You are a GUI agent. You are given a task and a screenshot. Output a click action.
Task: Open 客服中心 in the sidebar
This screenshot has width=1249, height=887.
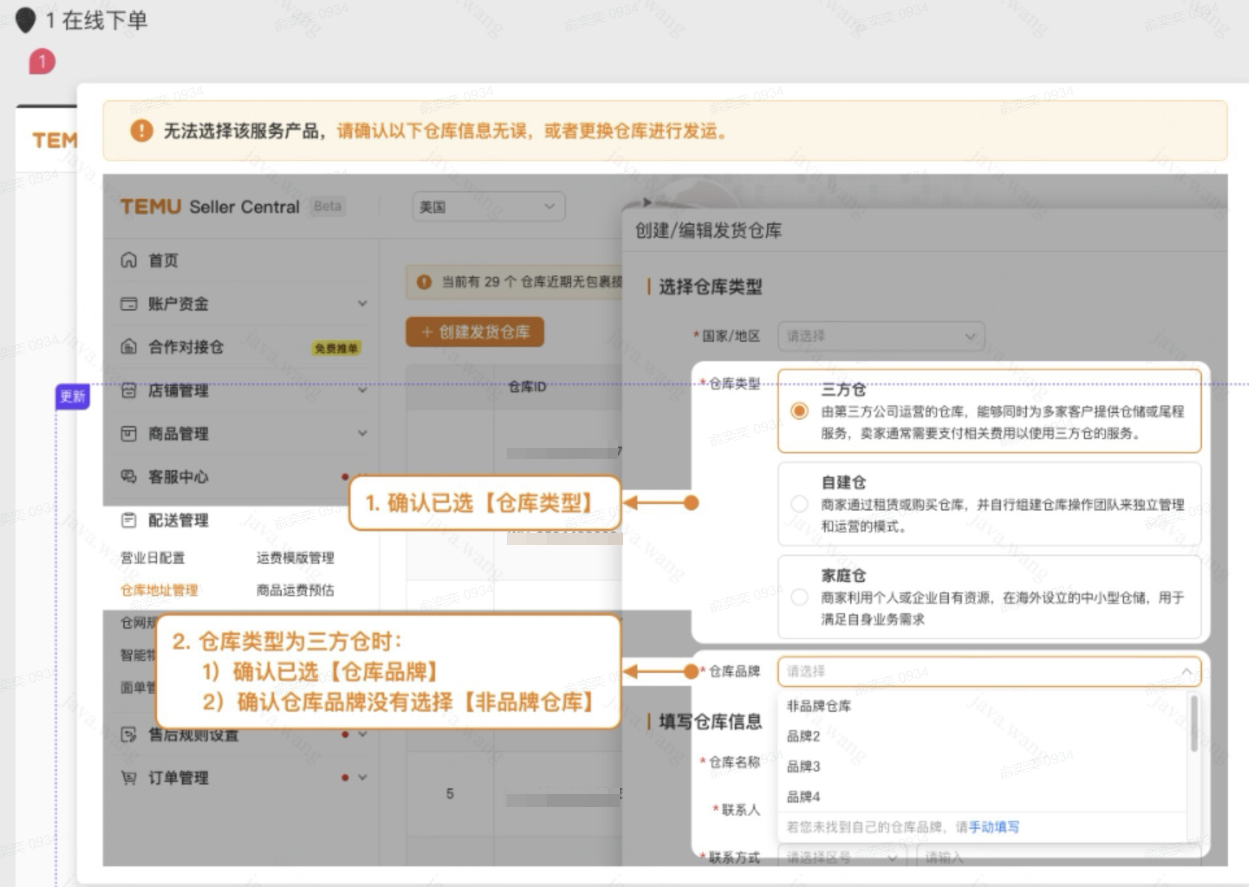click(178, 477)
